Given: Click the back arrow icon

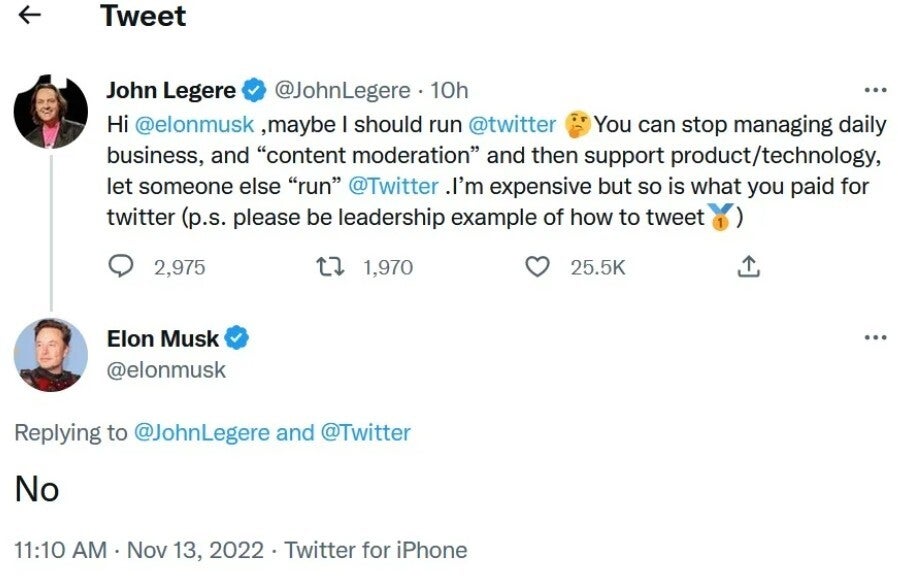Looking at the screenshot, I should pos(30,15).
